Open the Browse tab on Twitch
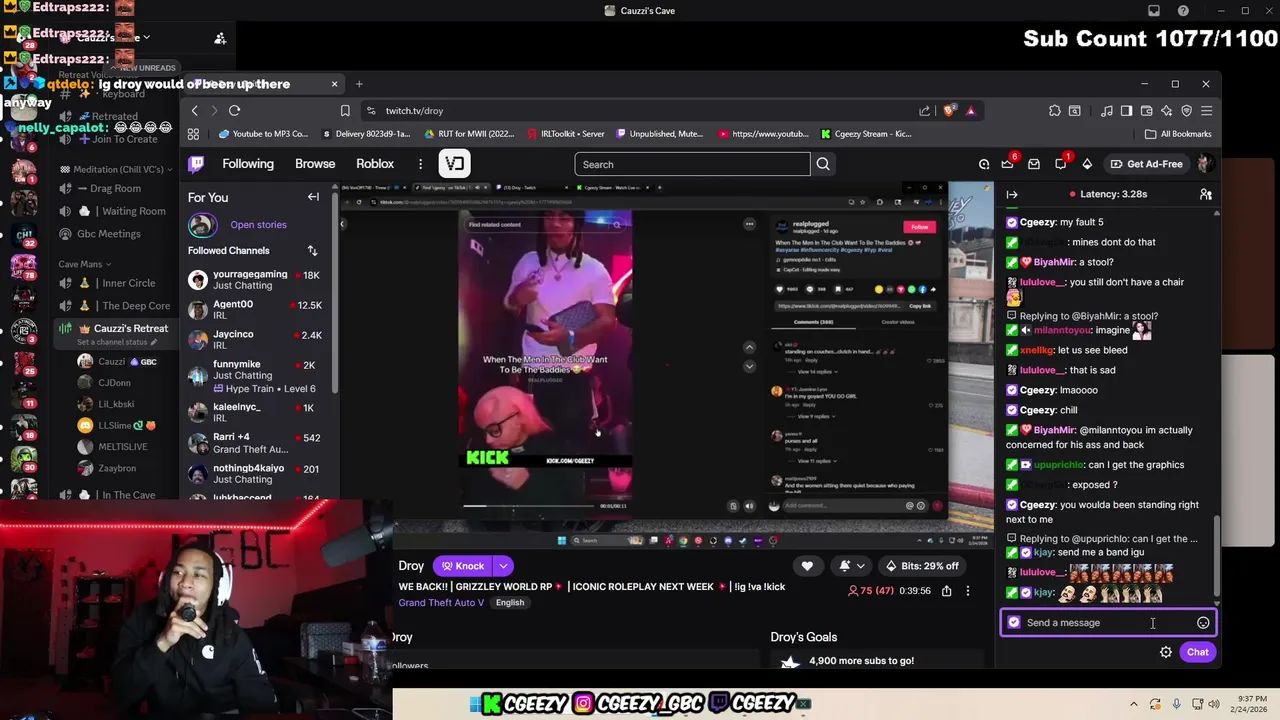The image size is (1280, 720). (315, 164)
